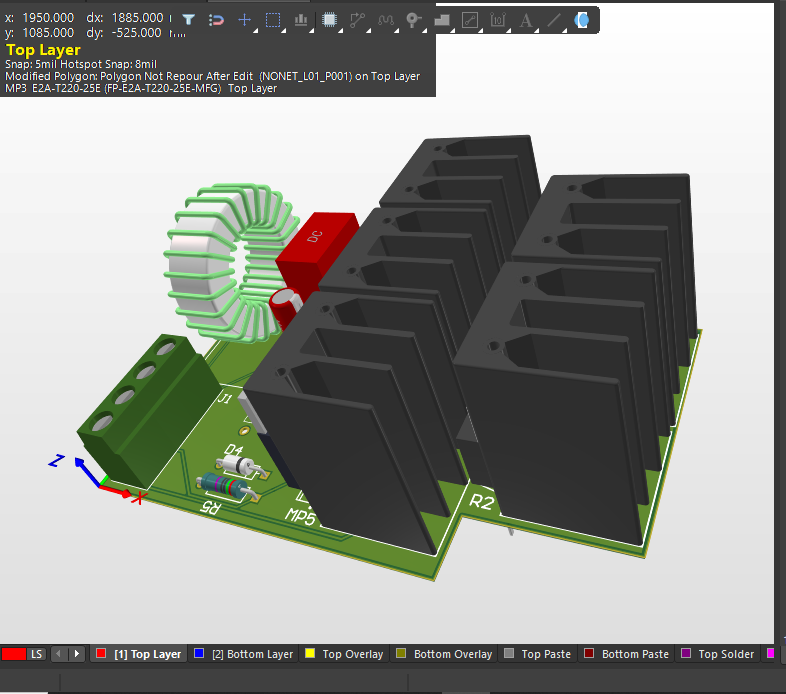Click the yellow Top Overlay color swatch
The height and width of the screenshot is (694, 786).
[x=310, y=653]
